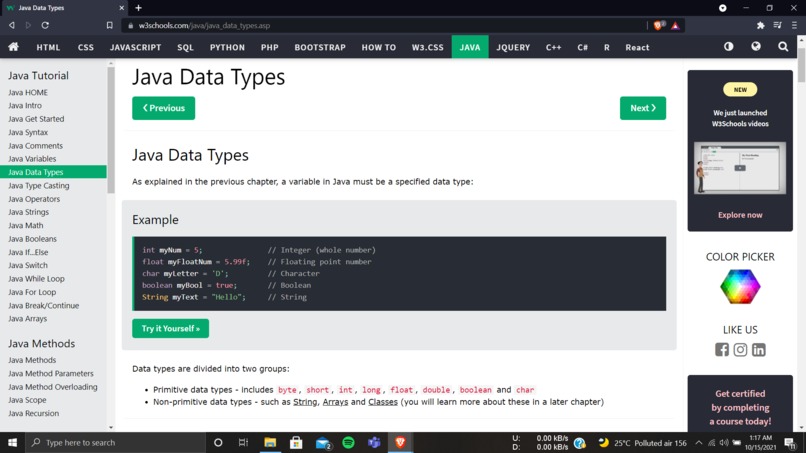This screenshot has height=453, width=806.
Task: Select JQUERY in top navigation
Action: coord(513,47)
